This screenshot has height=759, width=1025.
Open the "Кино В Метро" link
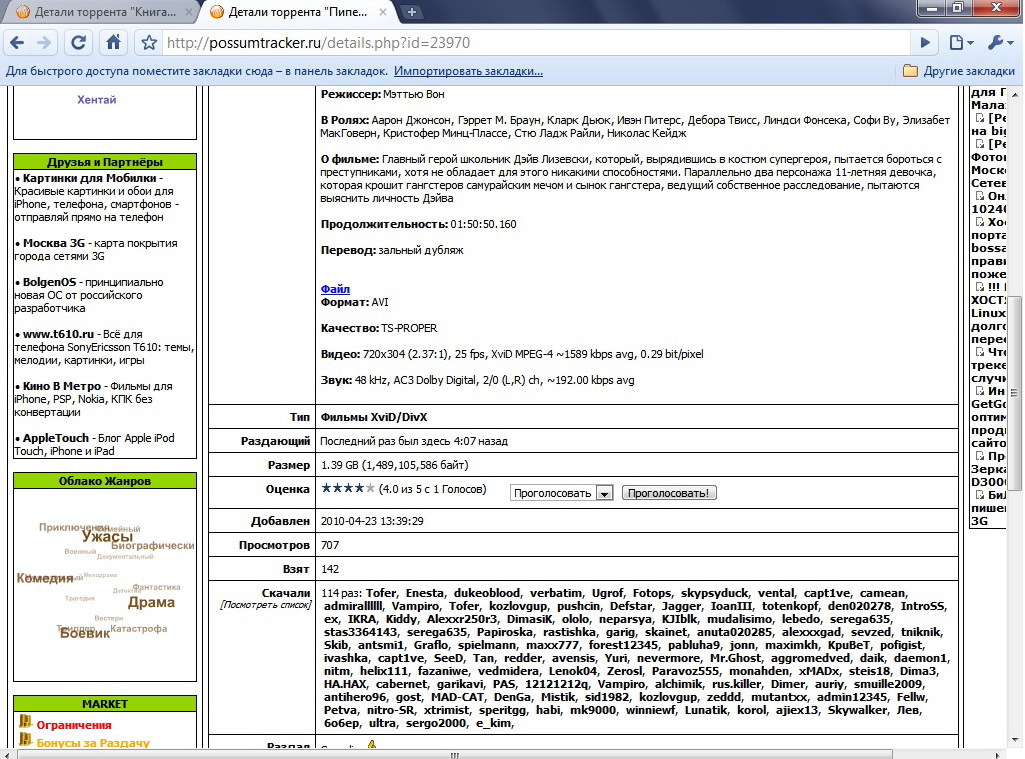pos(62,386)
